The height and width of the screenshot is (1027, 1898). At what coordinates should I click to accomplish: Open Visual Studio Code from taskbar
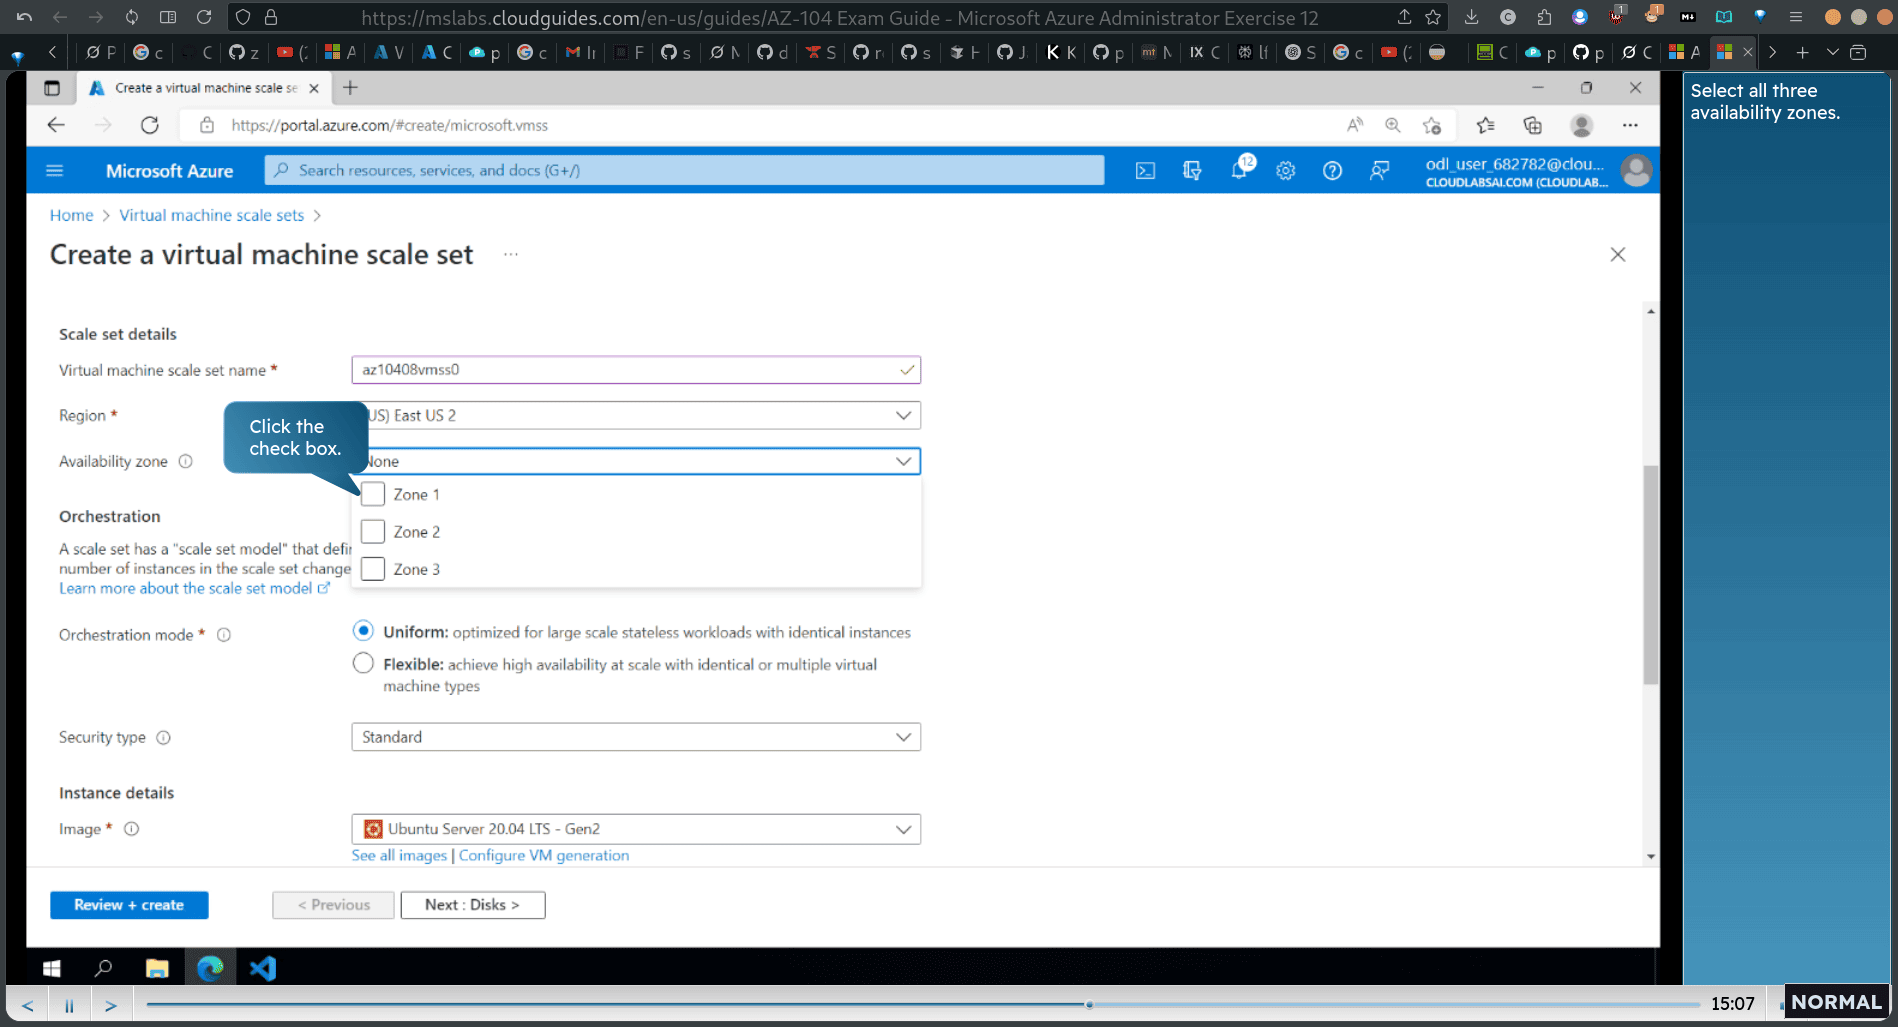[263, 968]
